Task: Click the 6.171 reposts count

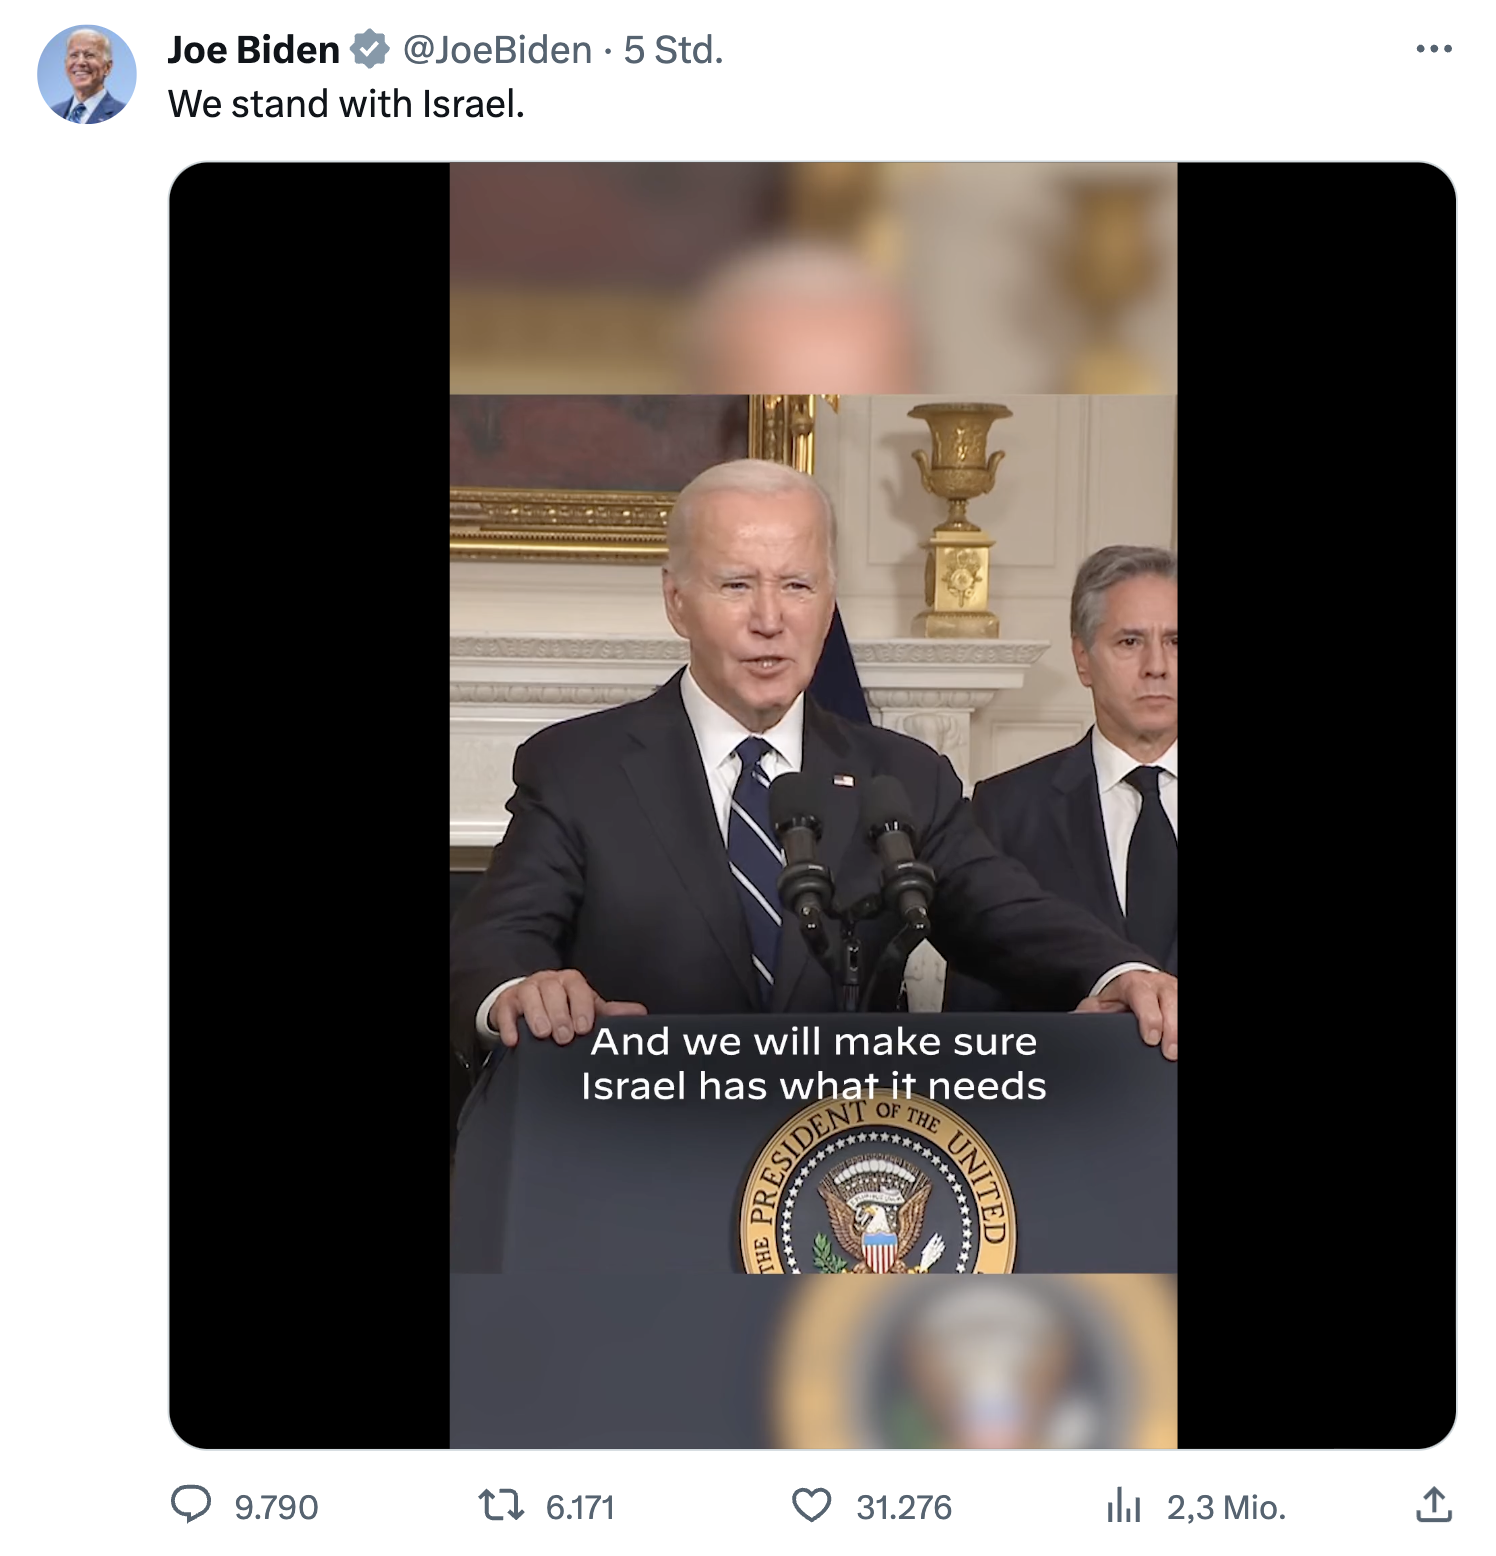Action: pyautogui.click(x=580, y=1506)
